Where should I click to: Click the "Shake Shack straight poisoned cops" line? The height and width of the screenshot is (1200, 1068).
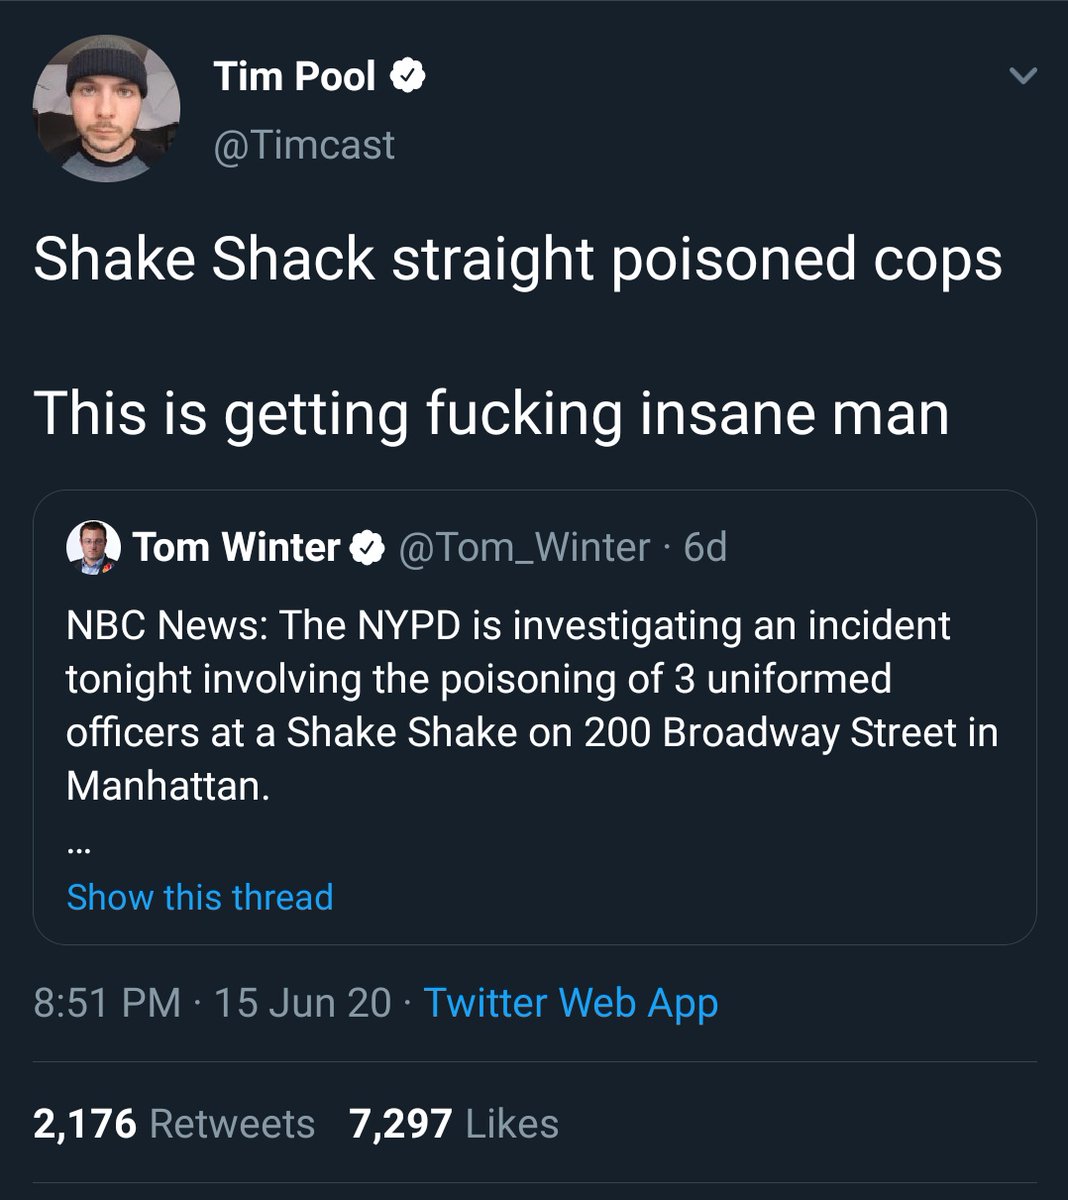(517, 260)
